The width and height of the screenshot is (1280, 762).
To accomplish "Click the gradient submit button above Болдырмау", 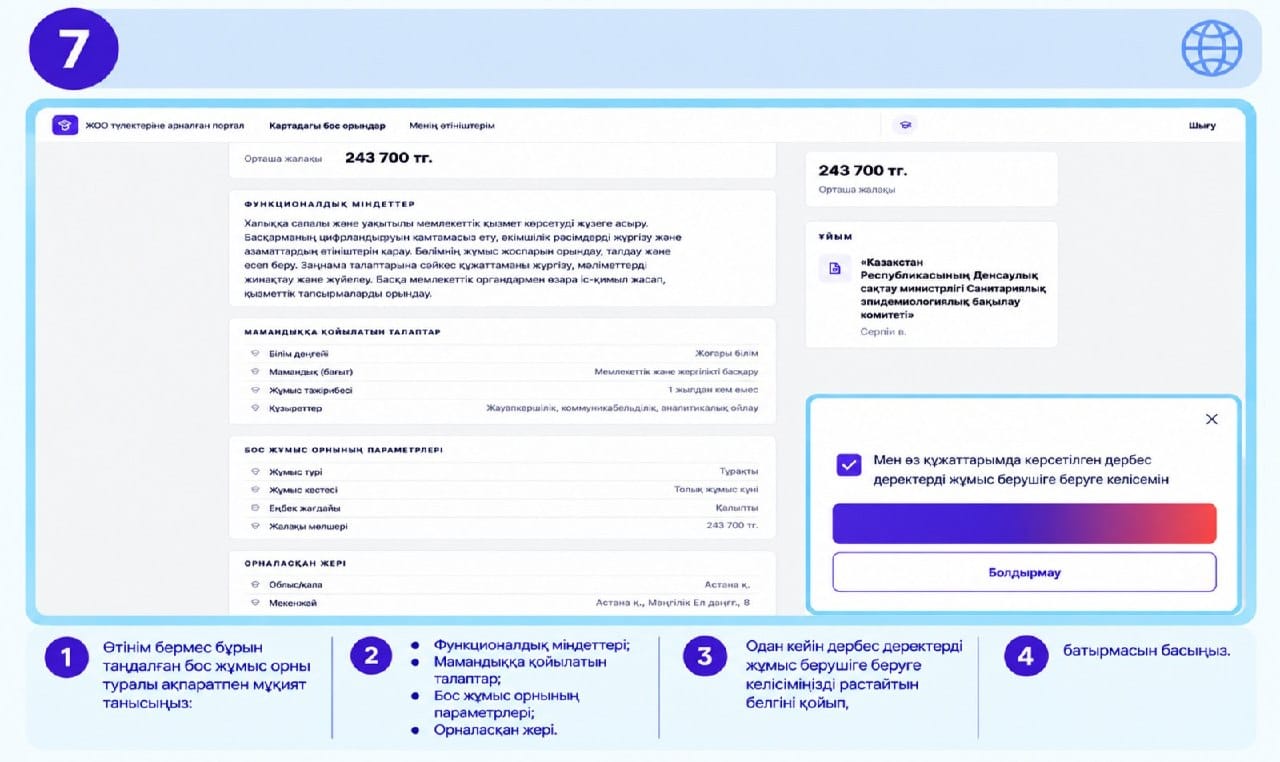I will (1024, 524).
